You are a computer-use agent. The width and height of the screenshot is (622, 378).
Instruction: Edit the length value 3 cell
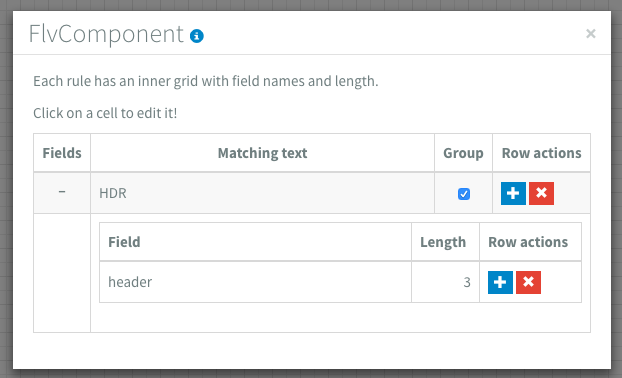click(x=445, y=282)
